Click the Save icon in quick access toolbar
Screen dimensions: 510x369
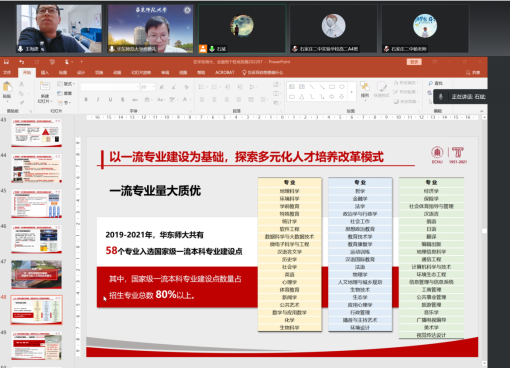coord(6,62)
